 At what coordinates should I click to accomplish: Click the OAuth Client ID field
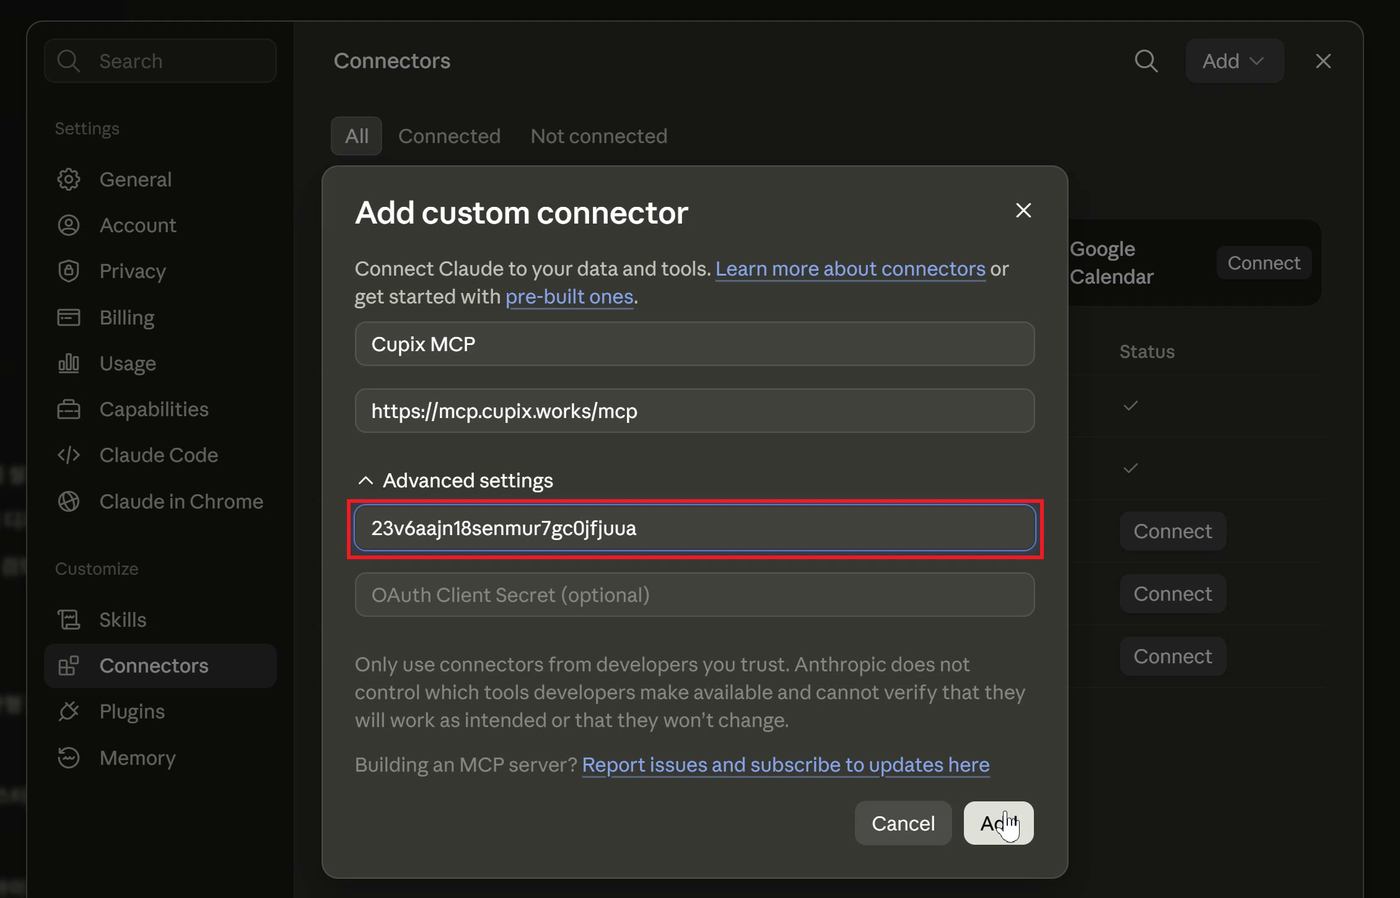click(695, 528)
